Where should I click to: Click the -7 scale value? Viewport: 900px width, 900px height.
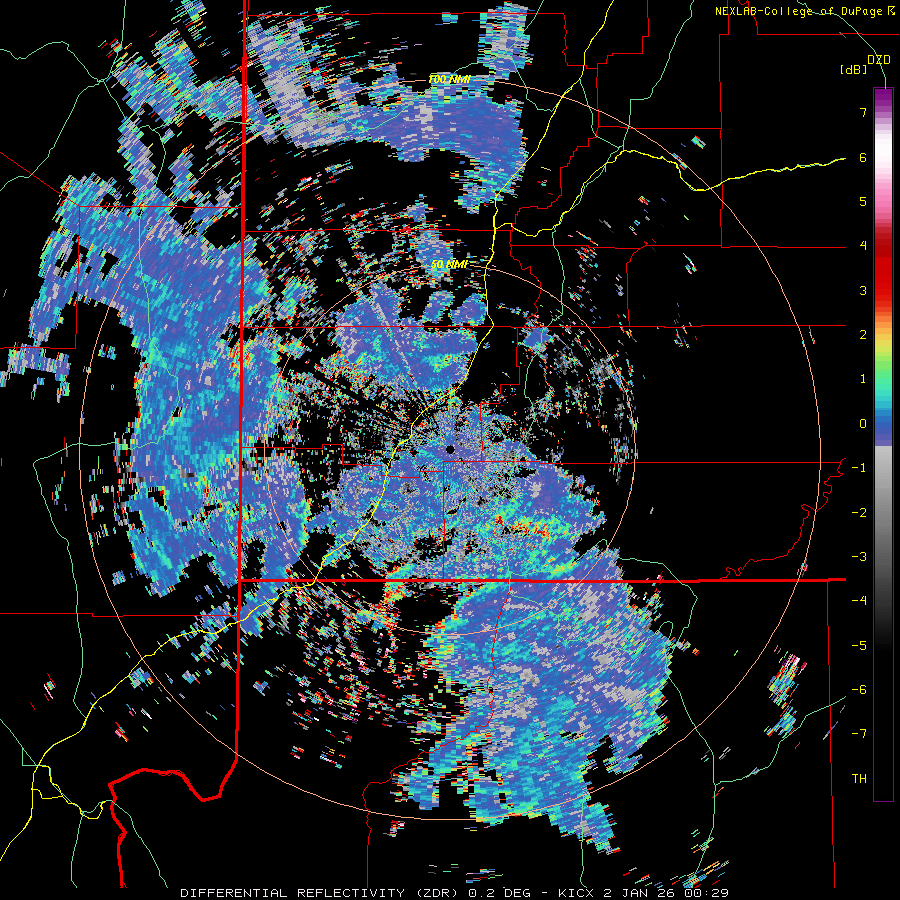[x=859, y=734]
